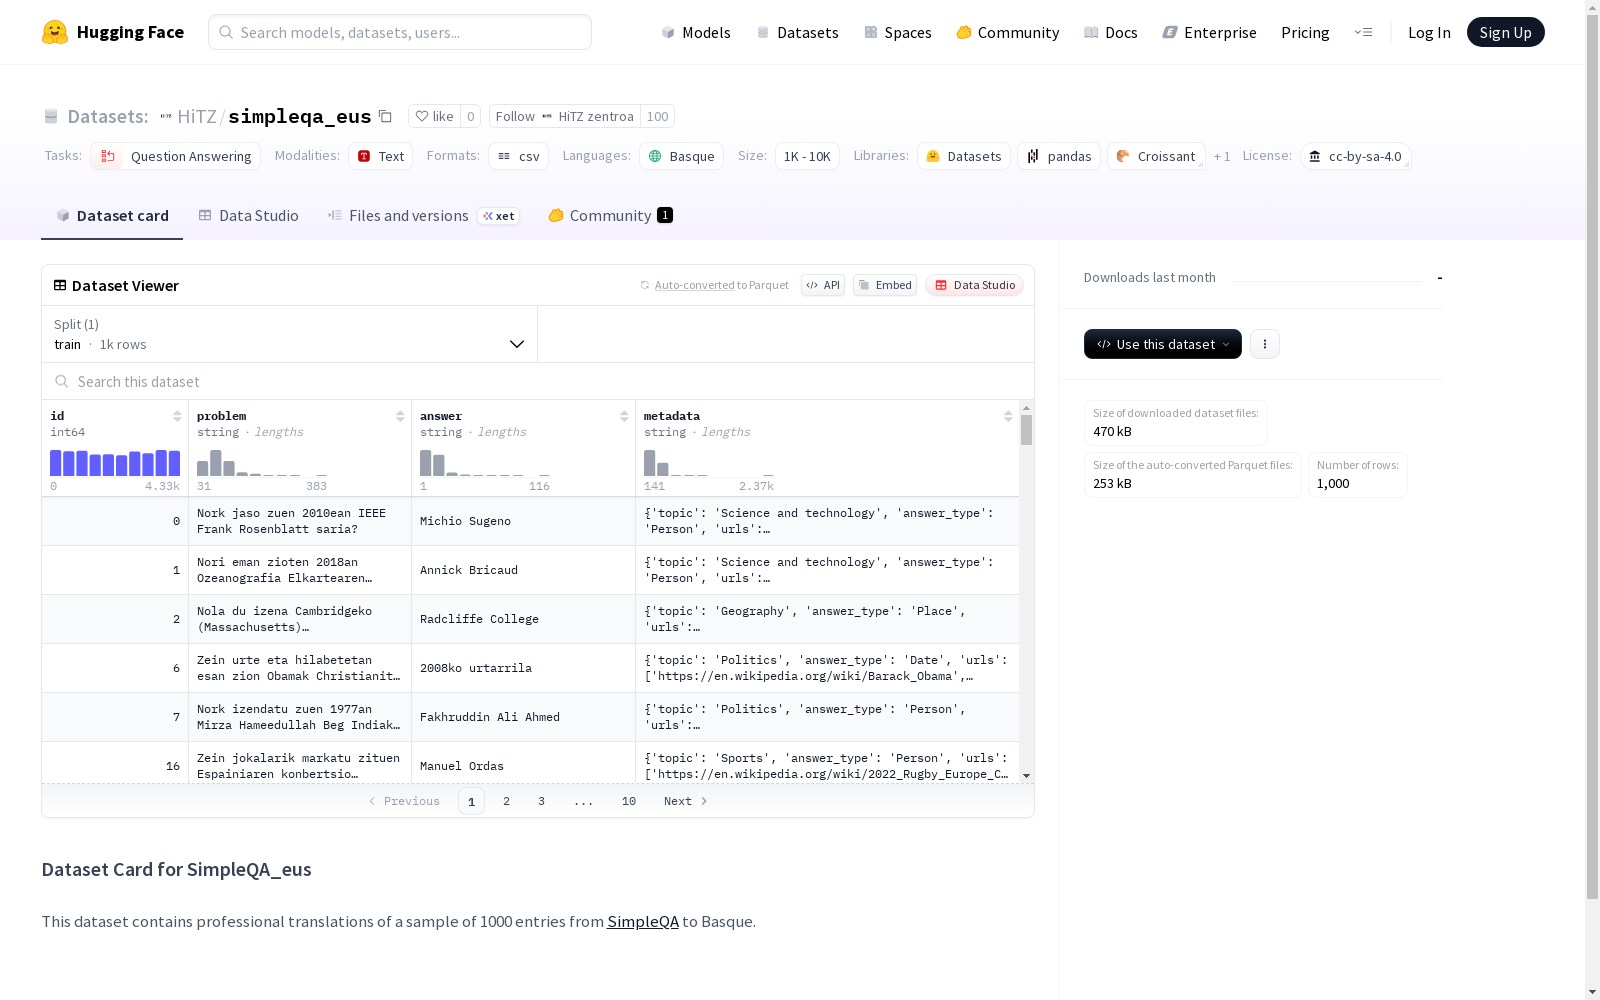1600x1000 pixels.
Task: Select the Croissant library tag
Action: 1156,156
